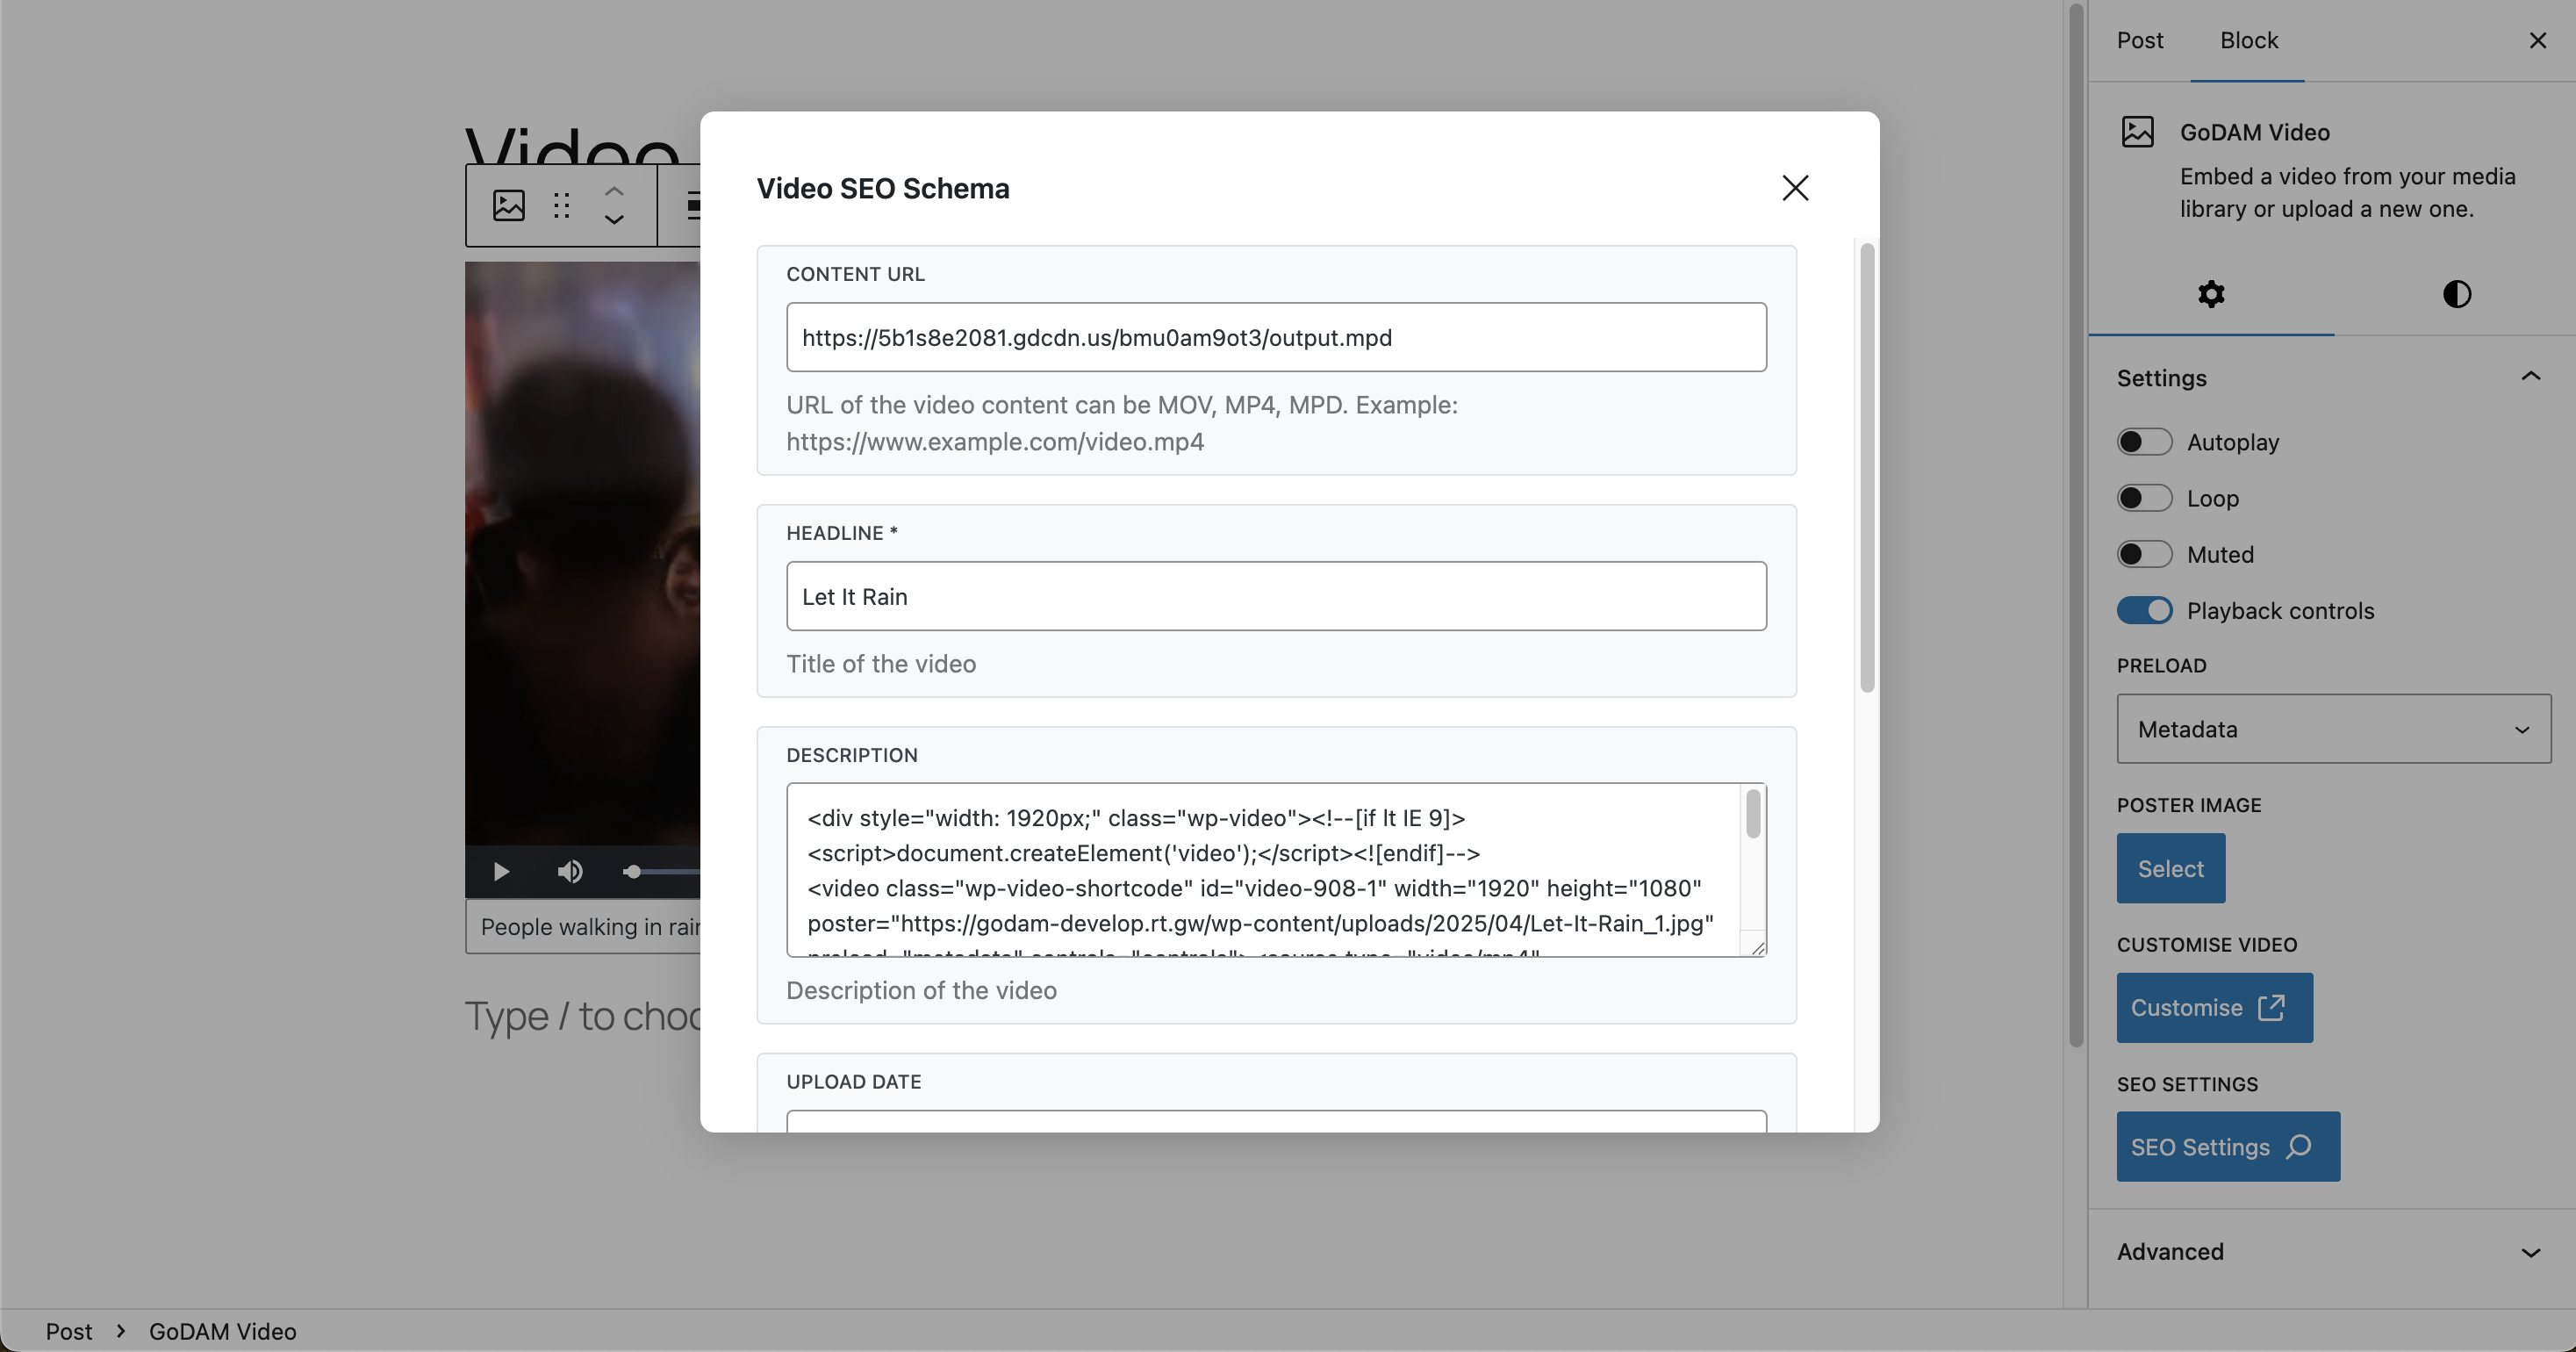Click the Description textarea inner scrollbar
Screen dimensions: 2576x1352
[x=1753, y=814]
